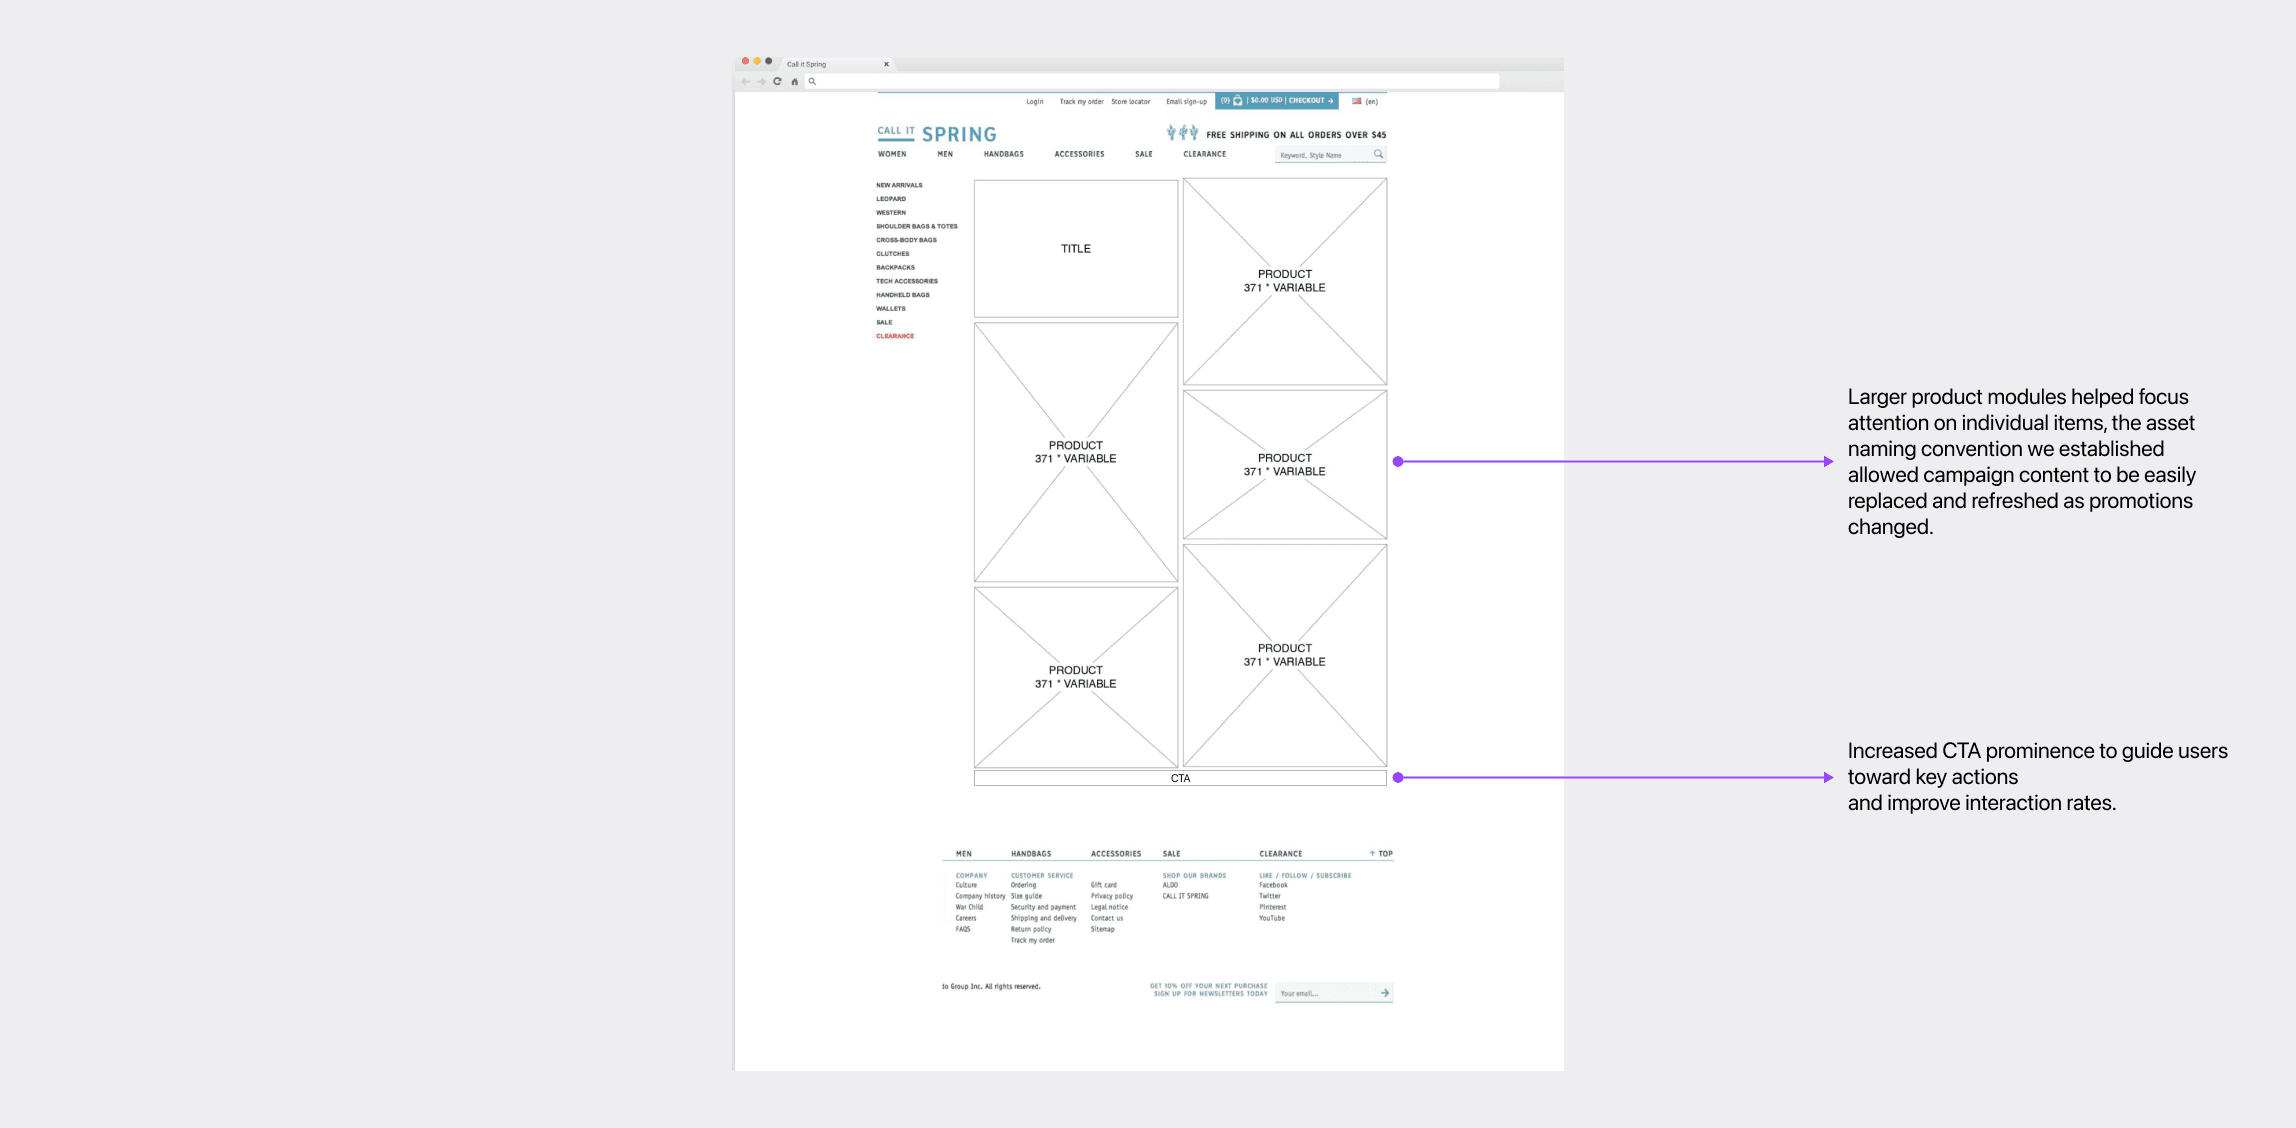Click the browser home icon
2296x1128 pixels.
point(795,82)
